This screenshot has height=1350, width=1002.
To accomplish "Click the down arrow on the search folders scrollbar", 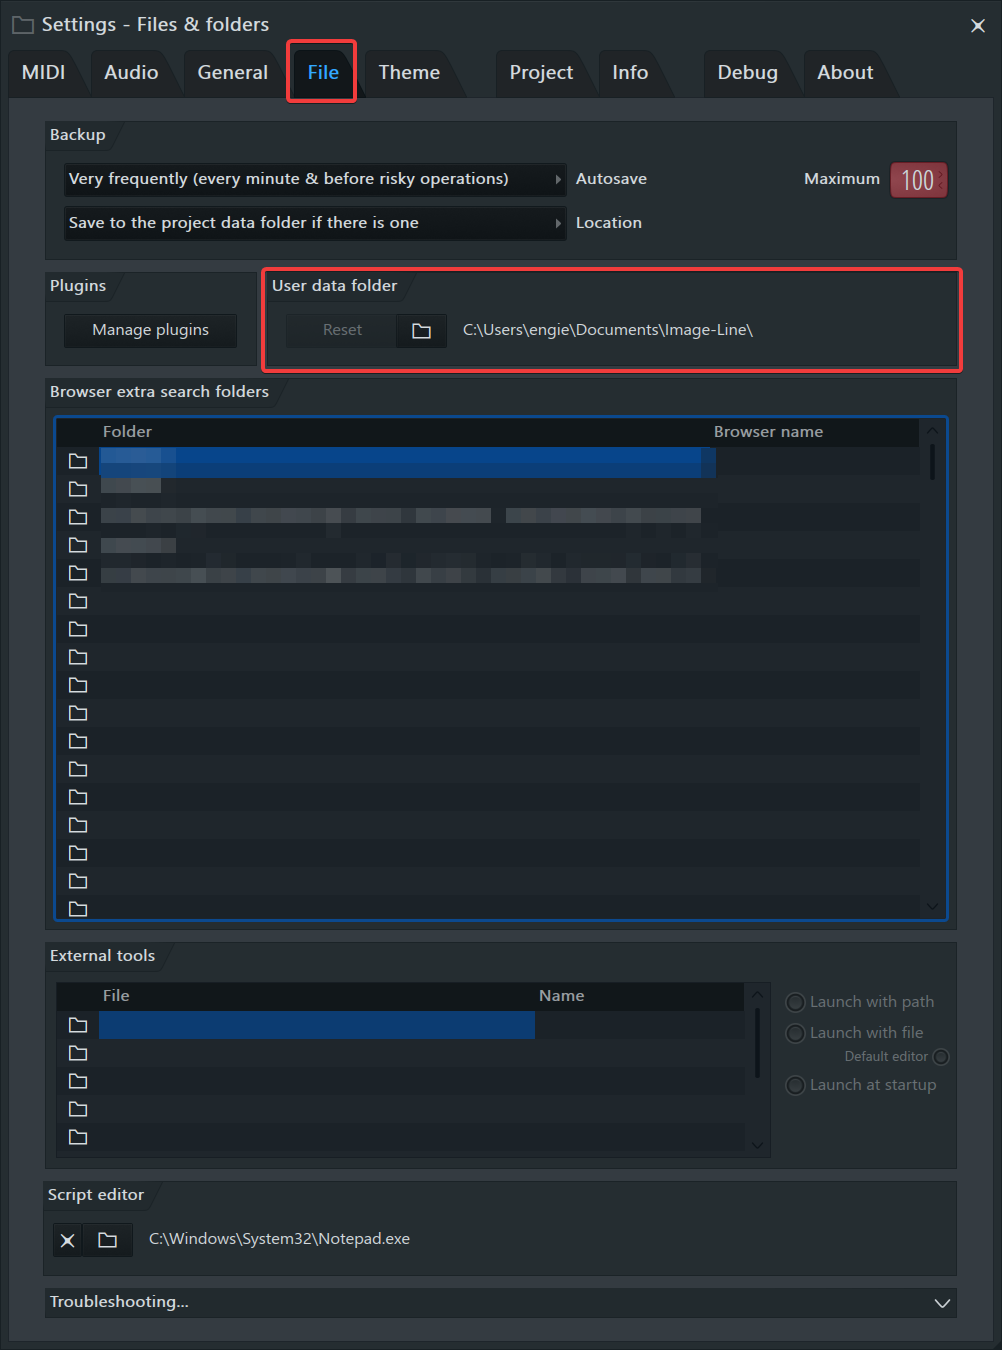I will (932, 906).
